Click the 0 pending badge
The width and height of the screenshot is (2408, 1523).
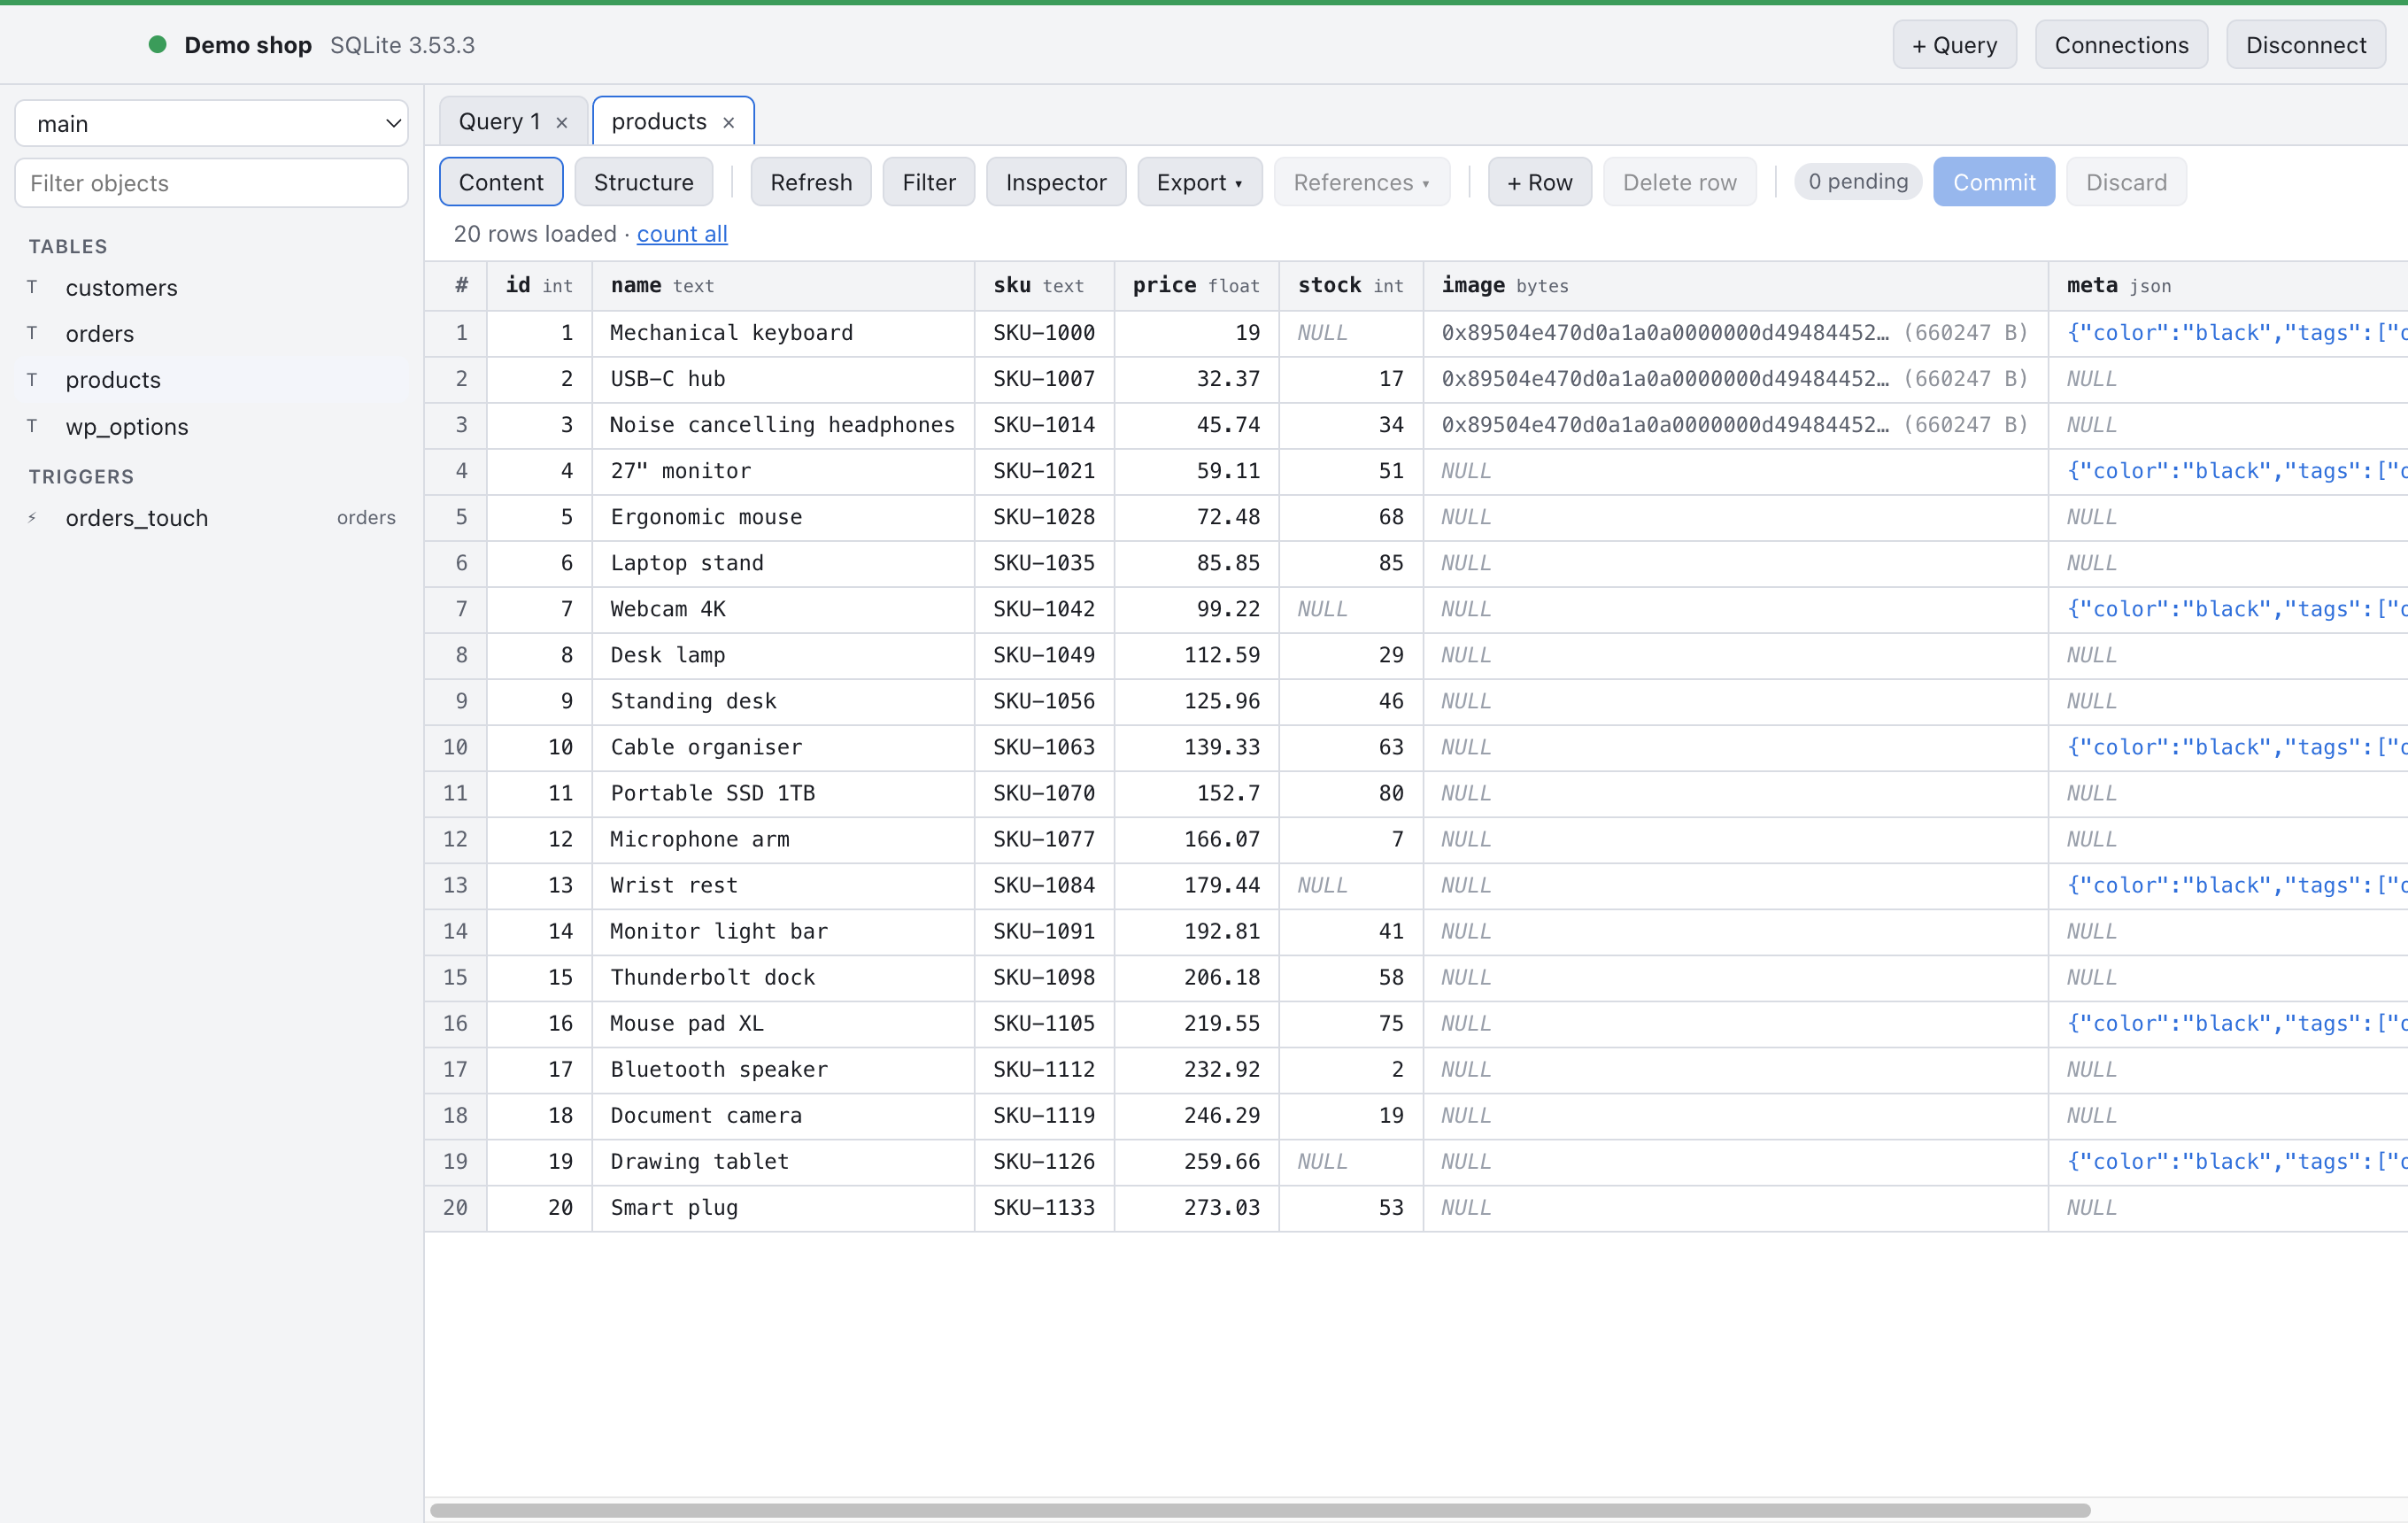[x=1858, y=182]
